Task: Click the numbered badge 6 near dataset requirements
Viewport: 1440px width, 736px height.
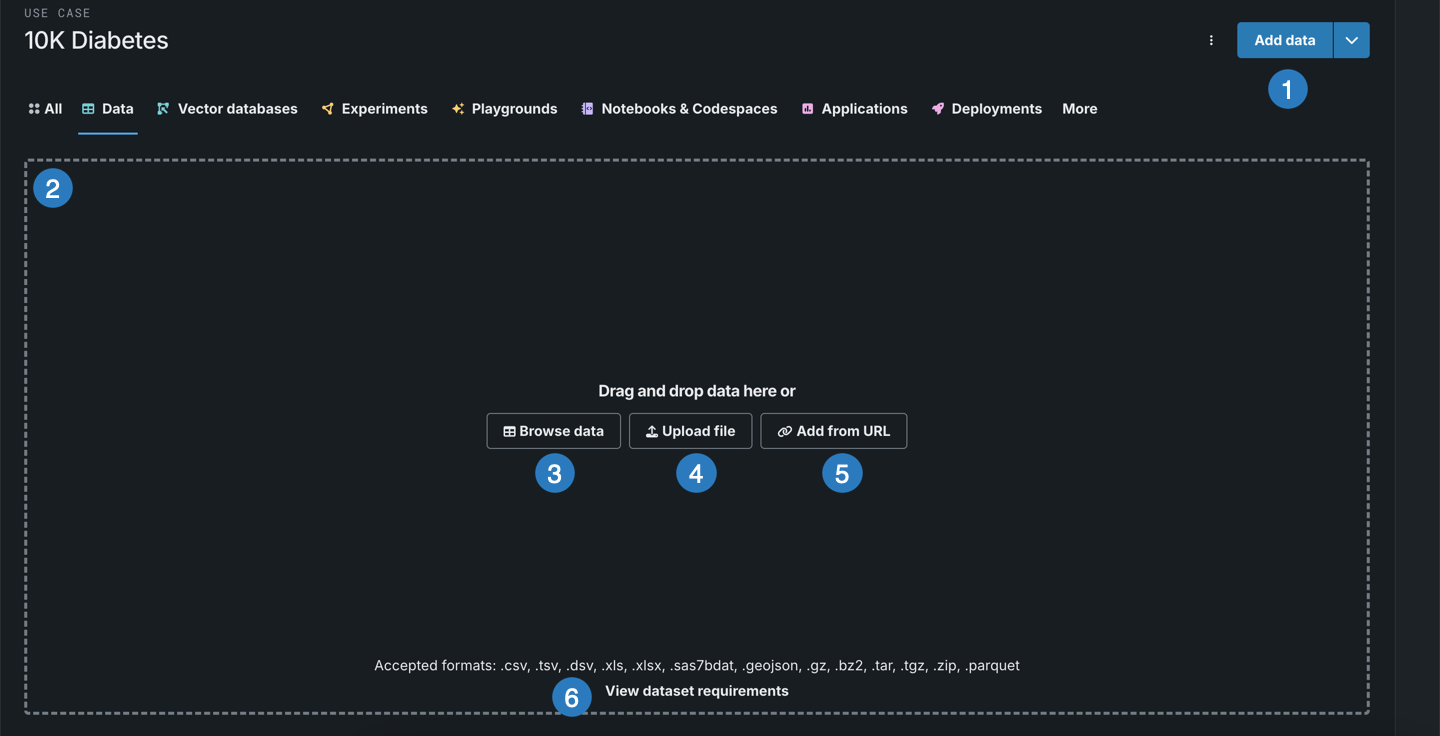Action: click(x=571, y=697)
